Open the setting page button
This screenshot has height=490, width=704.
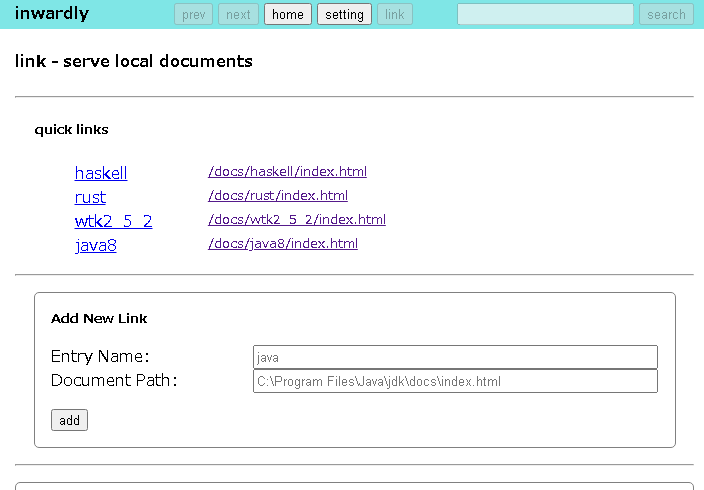tap(344, 14)
